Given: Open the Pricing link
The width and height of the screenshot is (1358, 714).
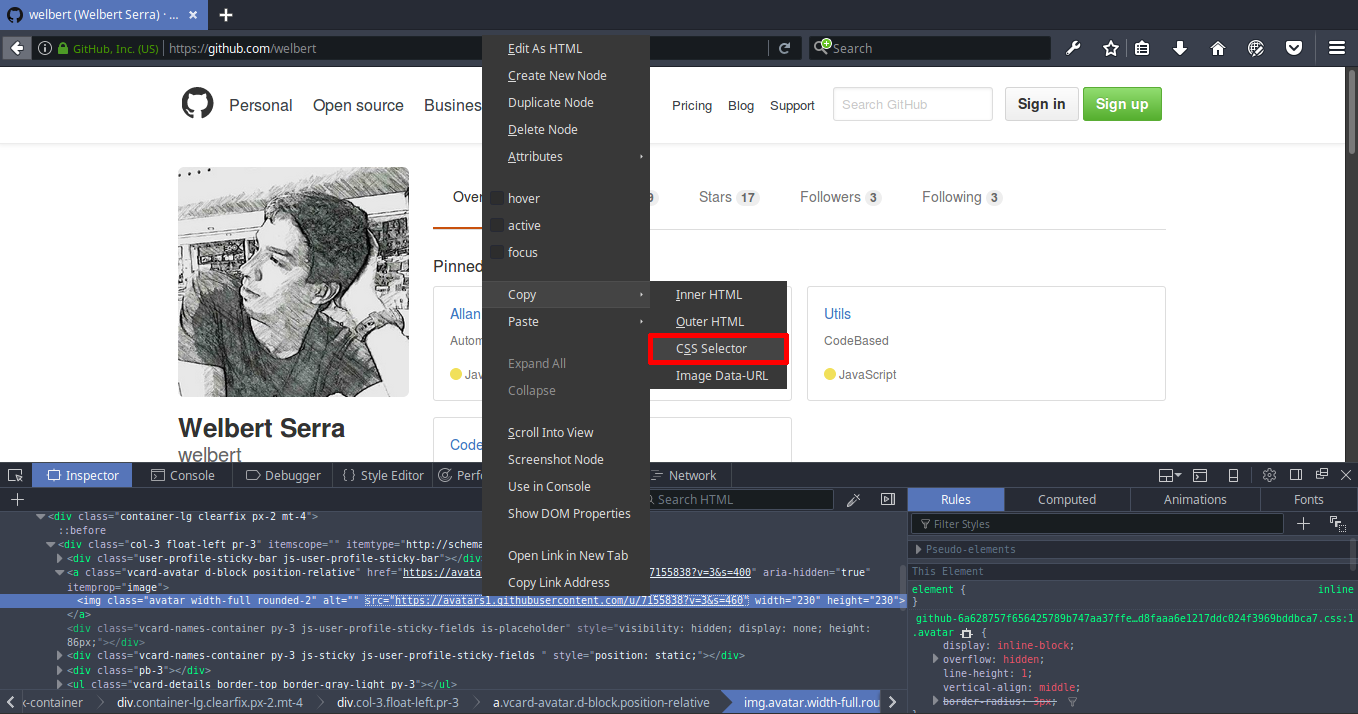Looking at the screenshot, I should 692,105.
